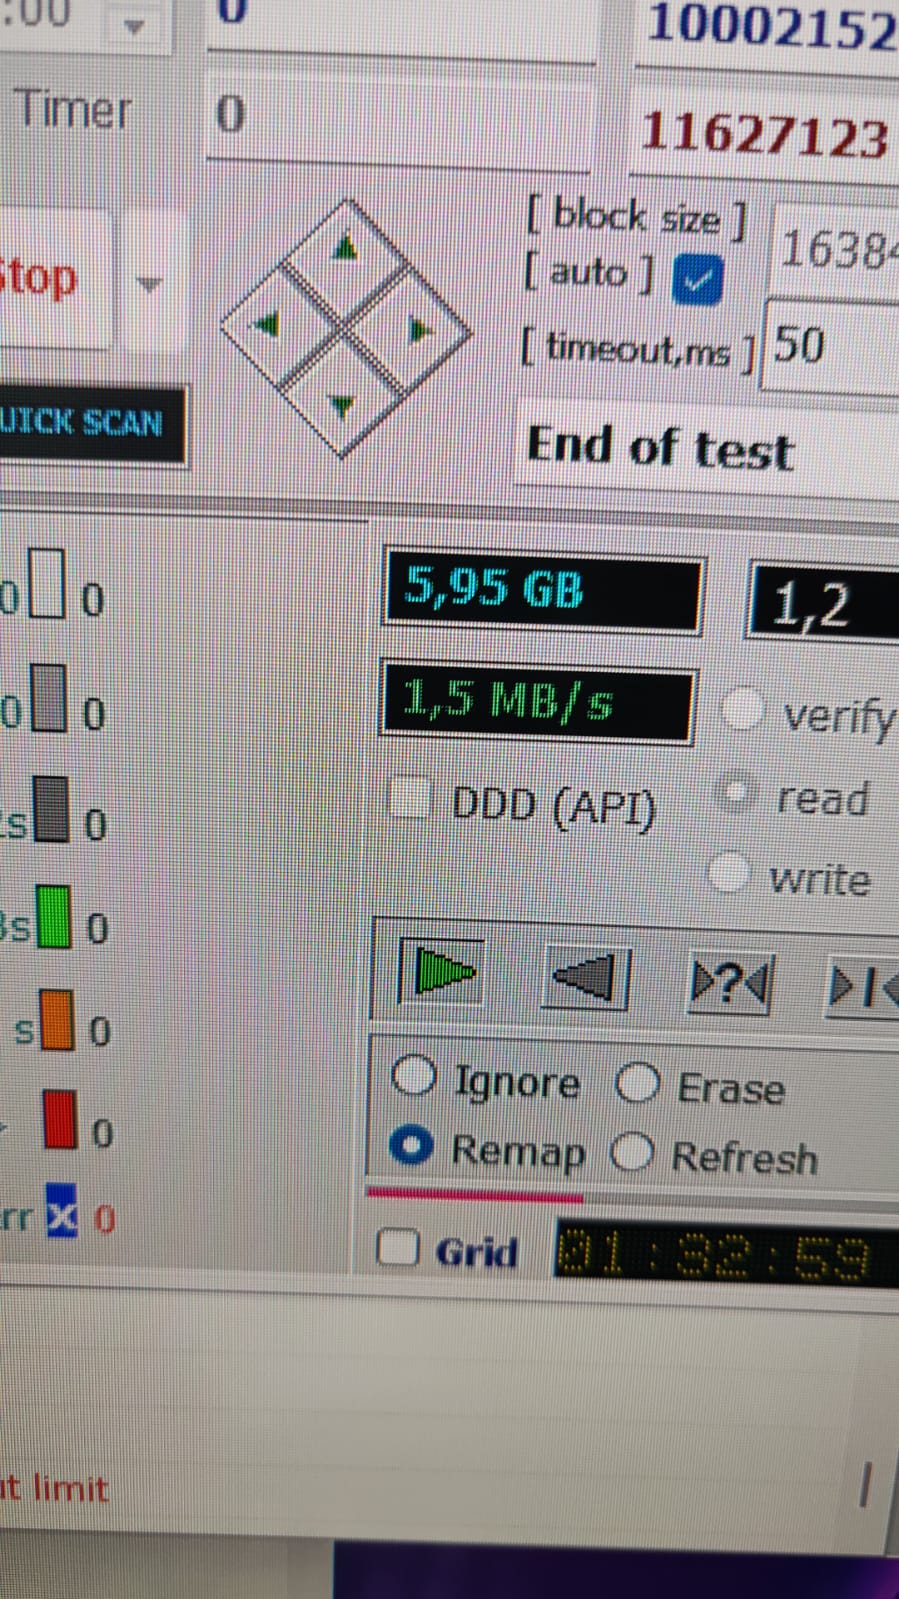Open the dropdown arrow beside Stop button
899x1599 pixels.
(x=149, y=284)
